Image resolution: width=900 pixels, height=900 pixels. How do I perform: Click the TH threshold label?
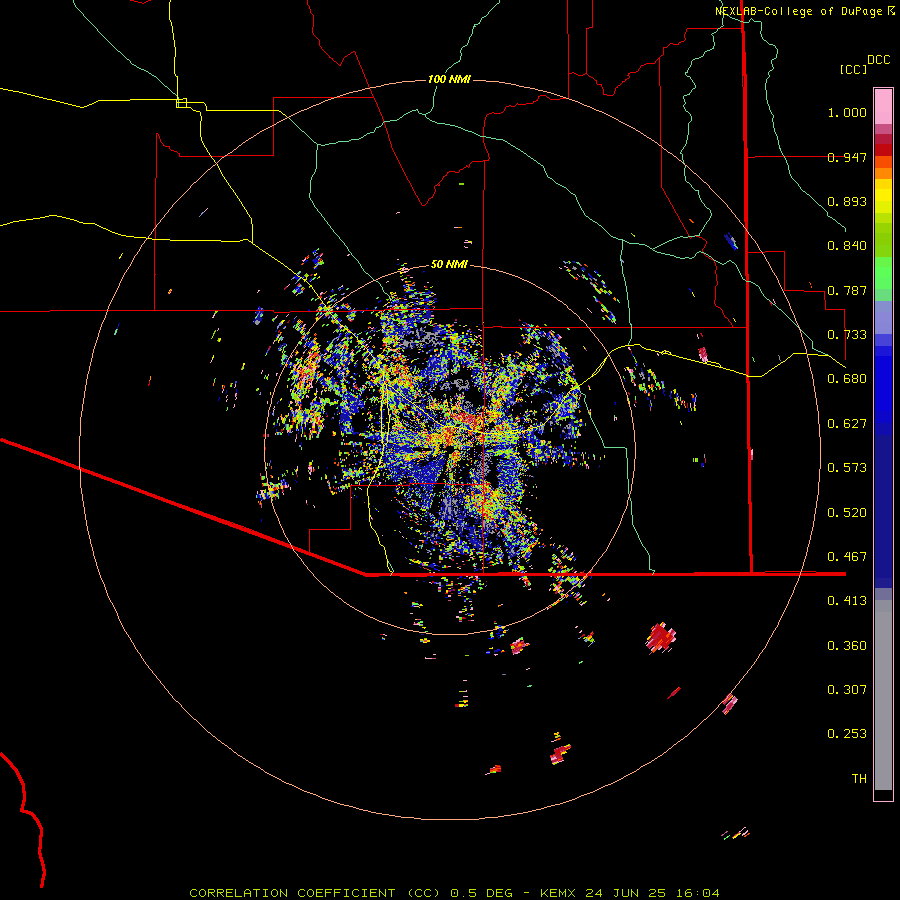pos(859,779)
